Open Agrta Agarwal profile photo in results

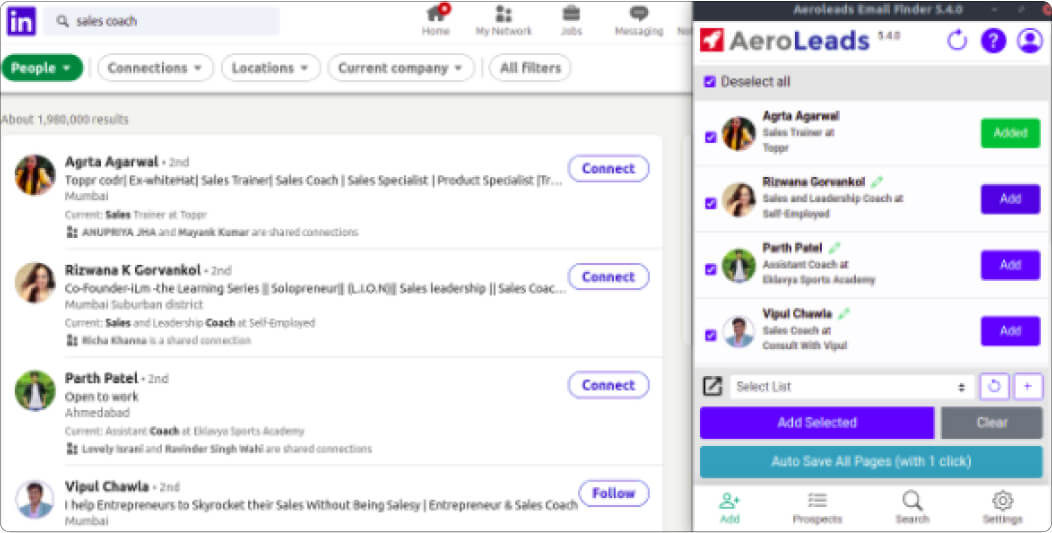click(x=35, y=175)
